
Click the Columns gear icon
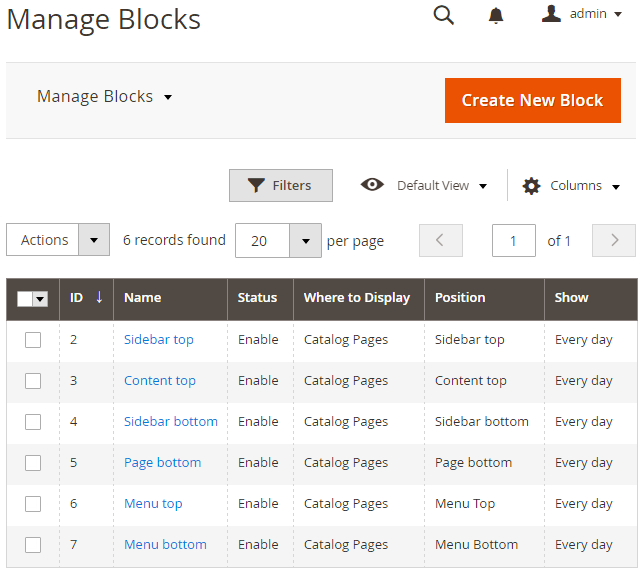click(531, 186)
